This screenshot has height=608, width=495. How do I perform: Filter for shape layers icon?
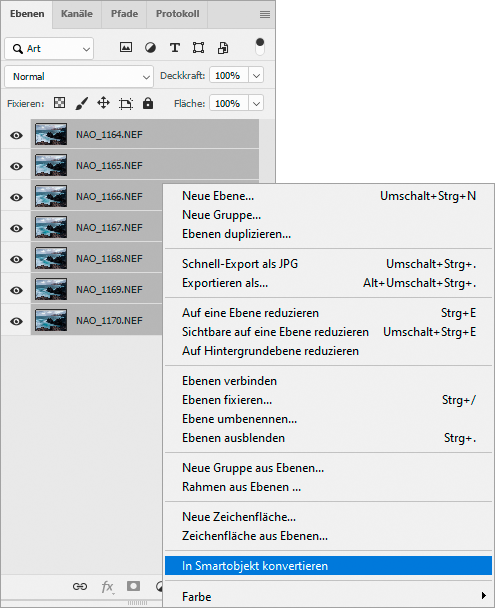coord(198,48)
